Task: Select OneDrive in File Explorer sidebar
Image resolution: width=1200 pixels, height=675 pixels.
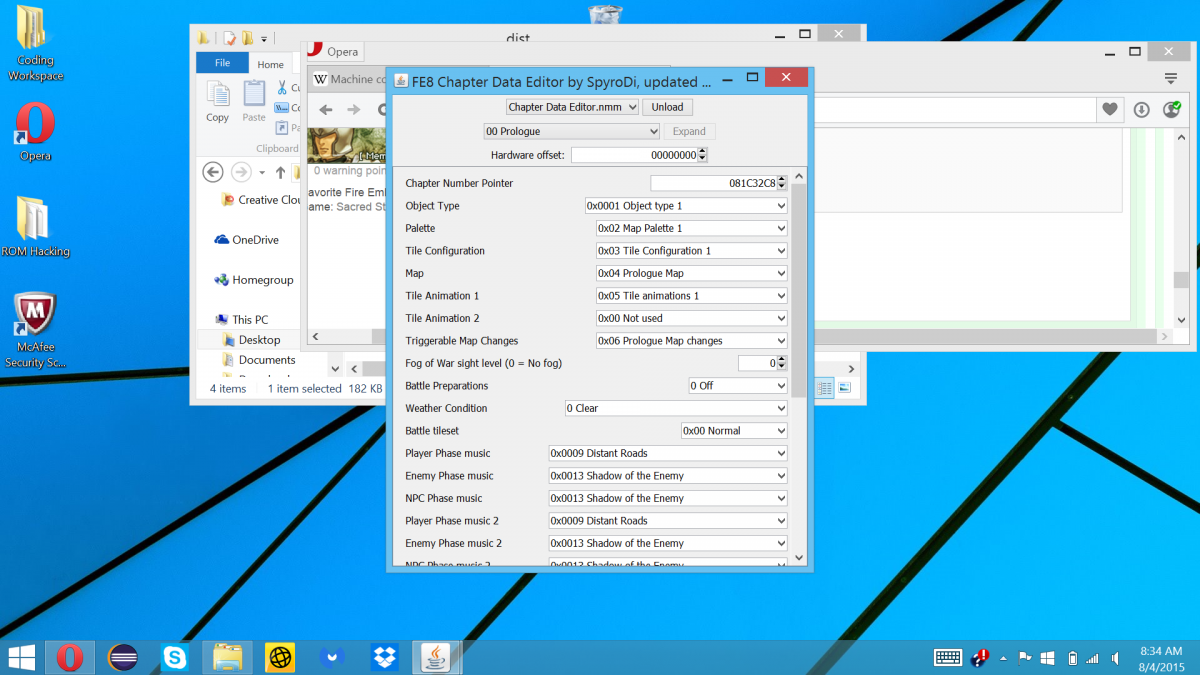Action: [x=246, y=240]
